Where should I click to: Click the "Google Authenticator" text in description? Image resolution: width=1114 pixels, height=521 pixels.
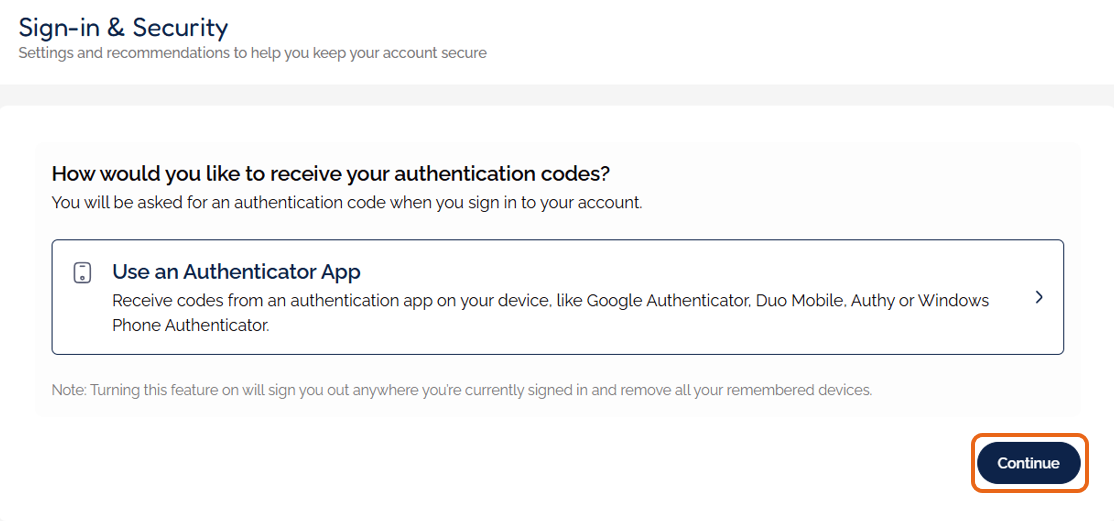pyautogui.click(x=667, y=301)
